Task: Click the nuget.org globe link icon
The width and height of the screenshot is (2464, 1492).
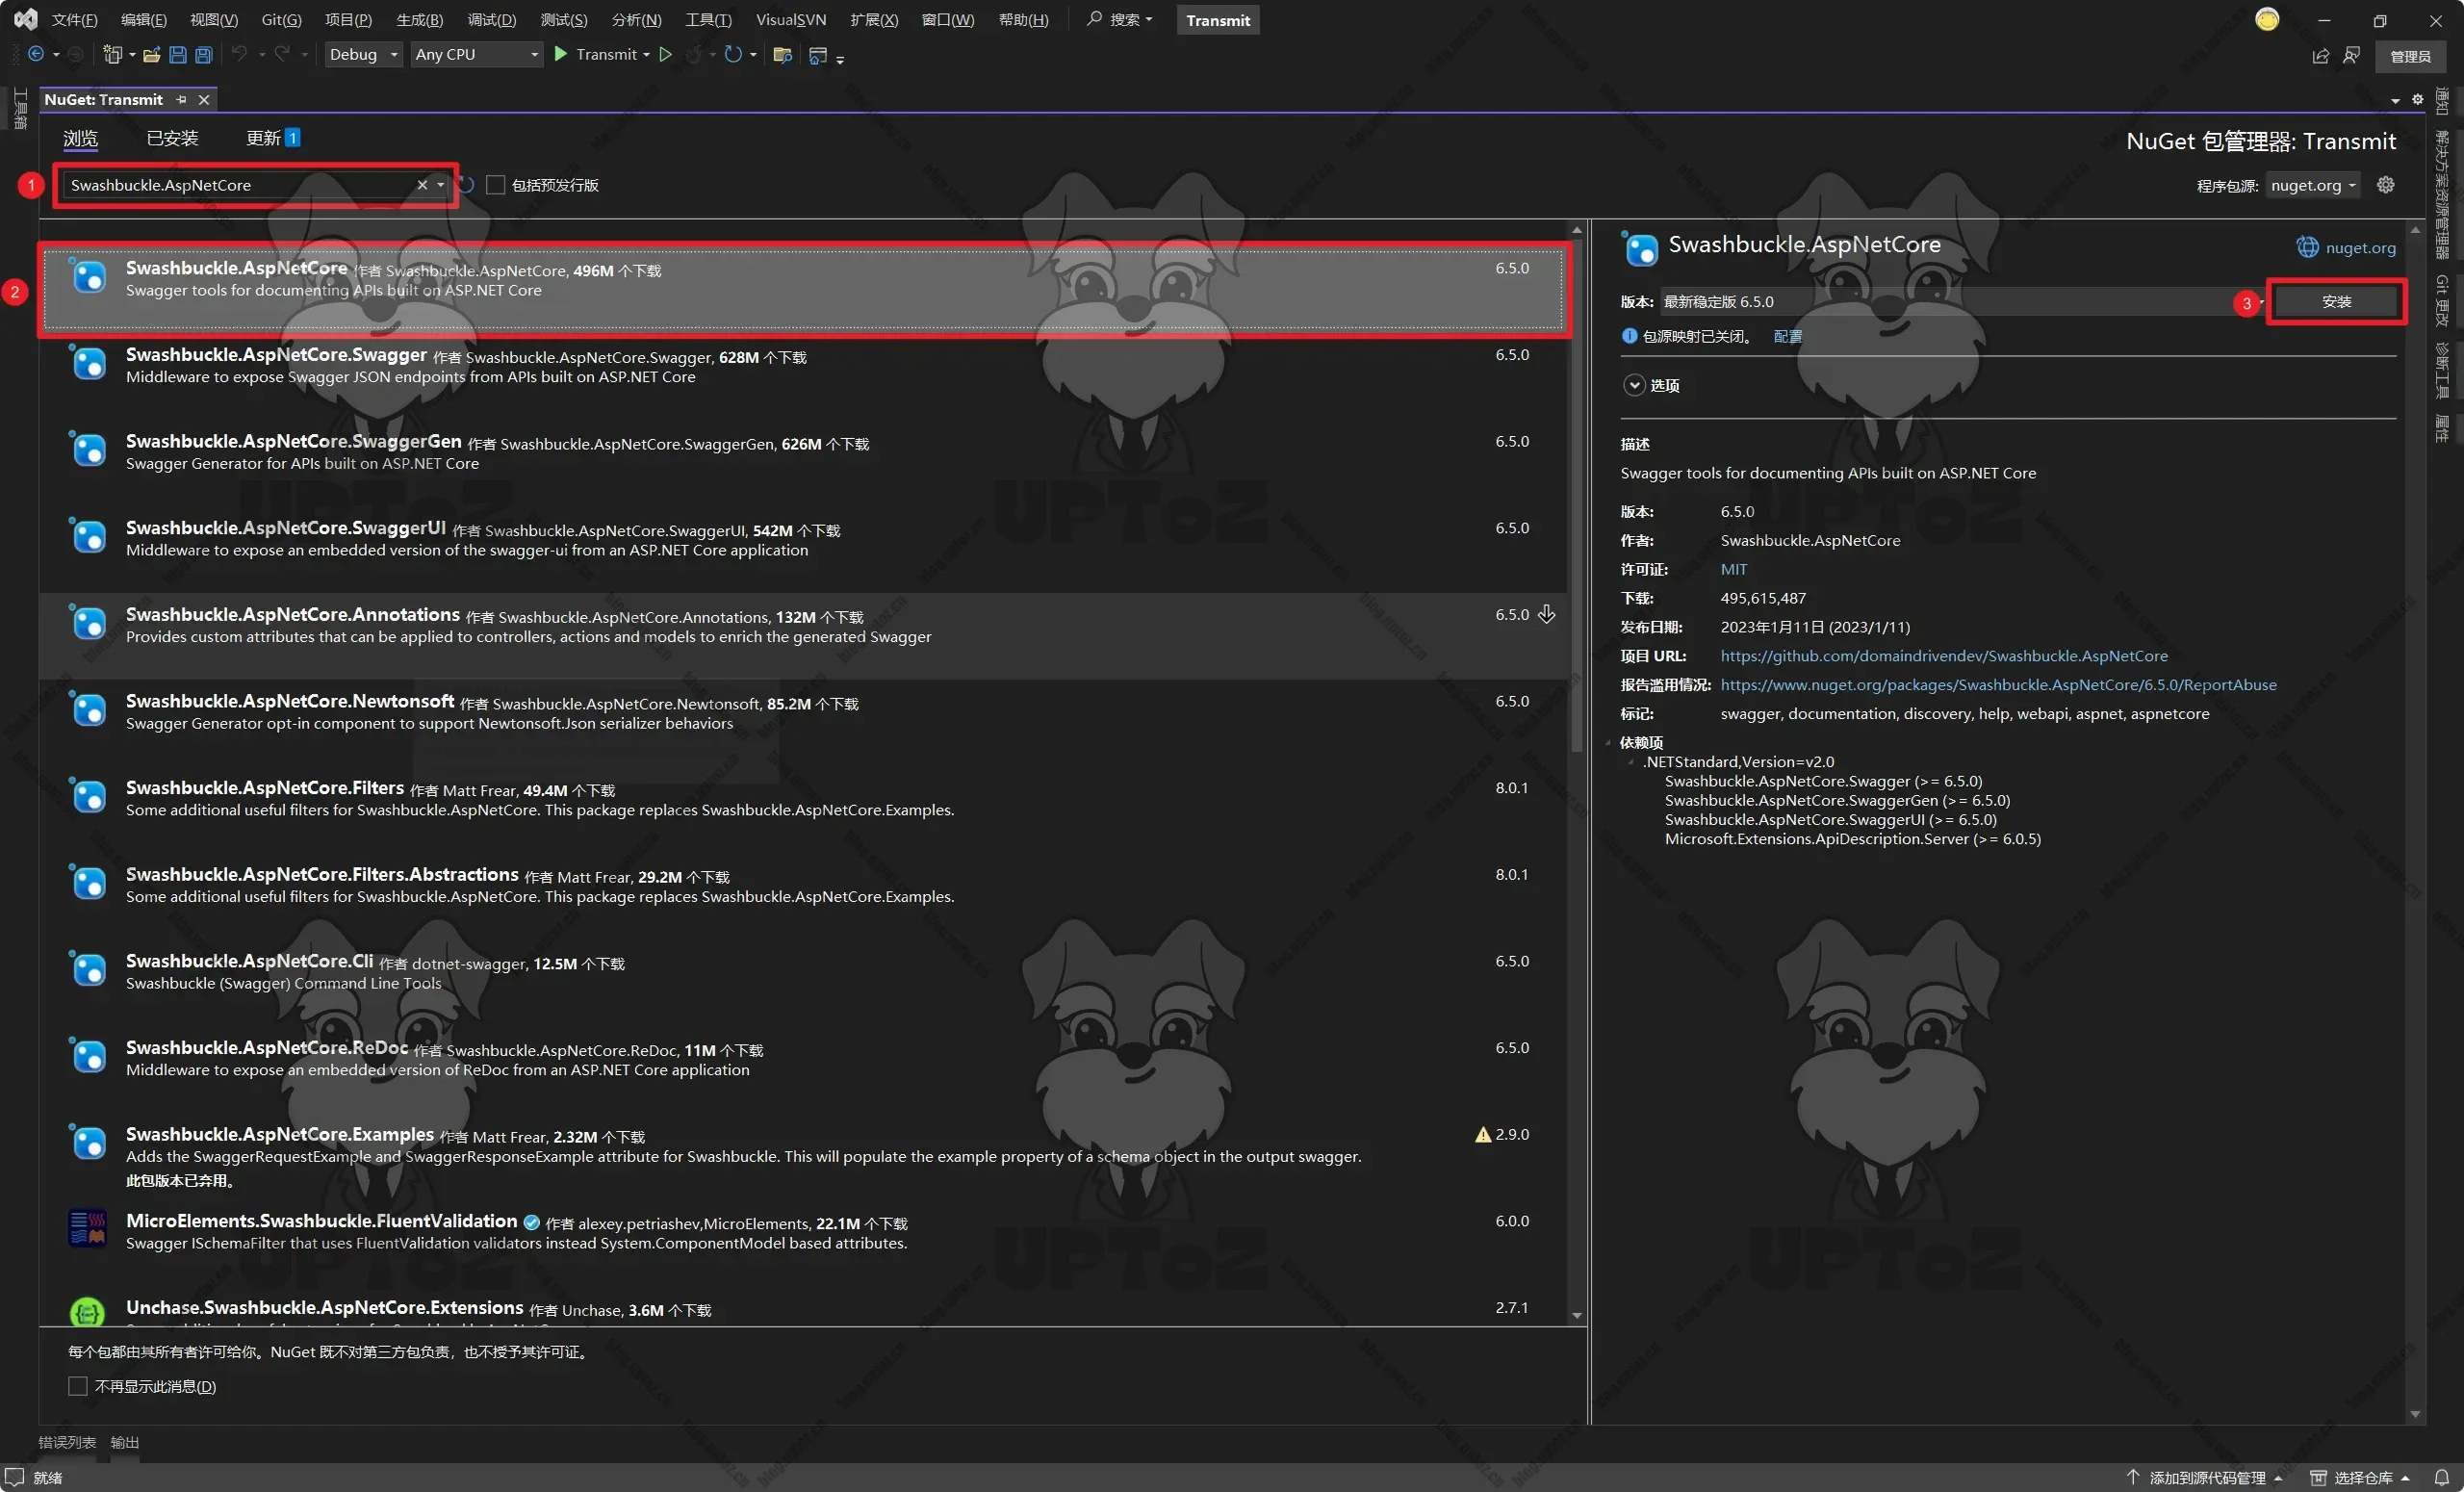Action: [2307, 247]
